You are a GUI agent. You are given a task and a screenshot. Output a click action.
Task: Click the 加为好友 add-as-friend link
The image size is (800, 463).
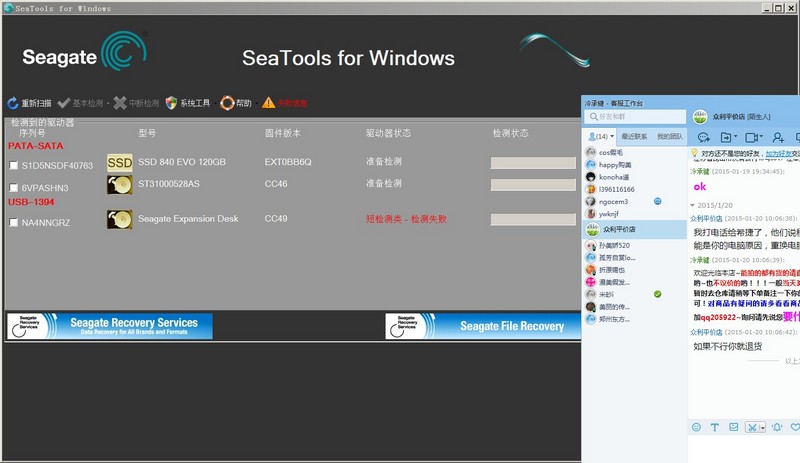pos(779,154)
